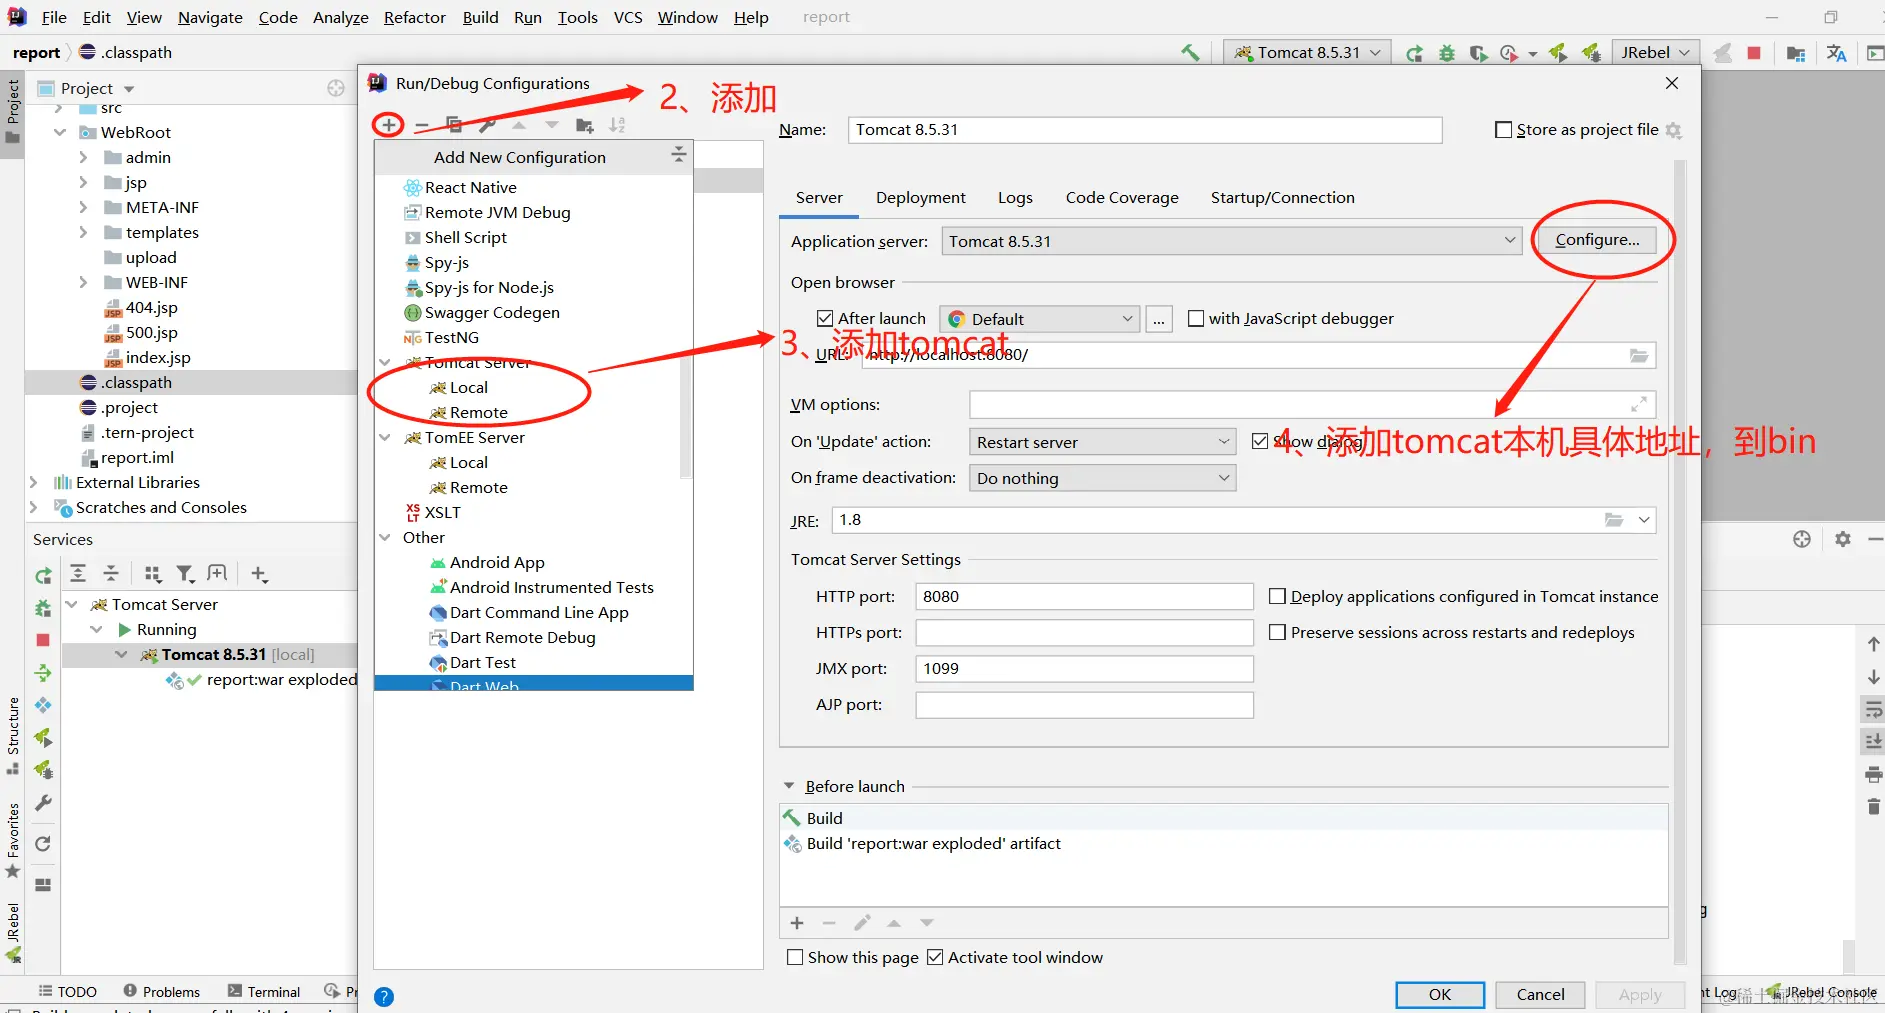
Task: Select Local under TomEE Server
Action: point(468,462)
